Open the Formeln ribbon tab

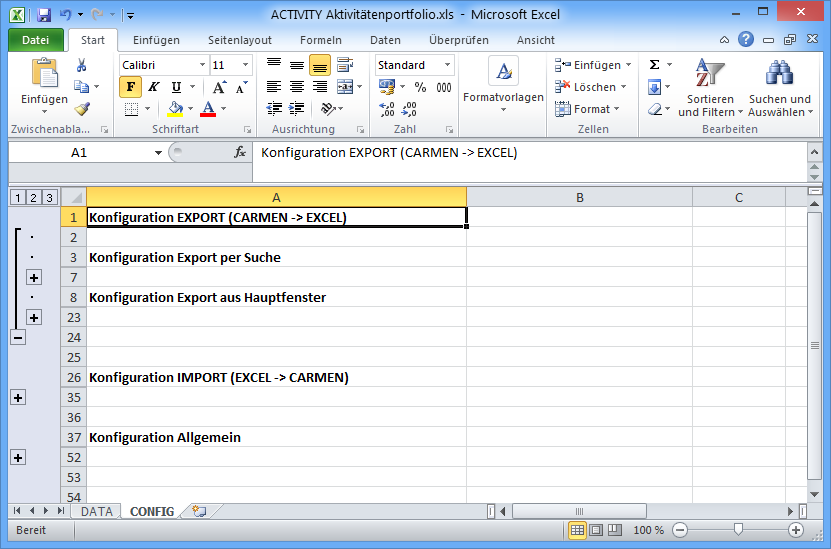[x=320, y=40]
